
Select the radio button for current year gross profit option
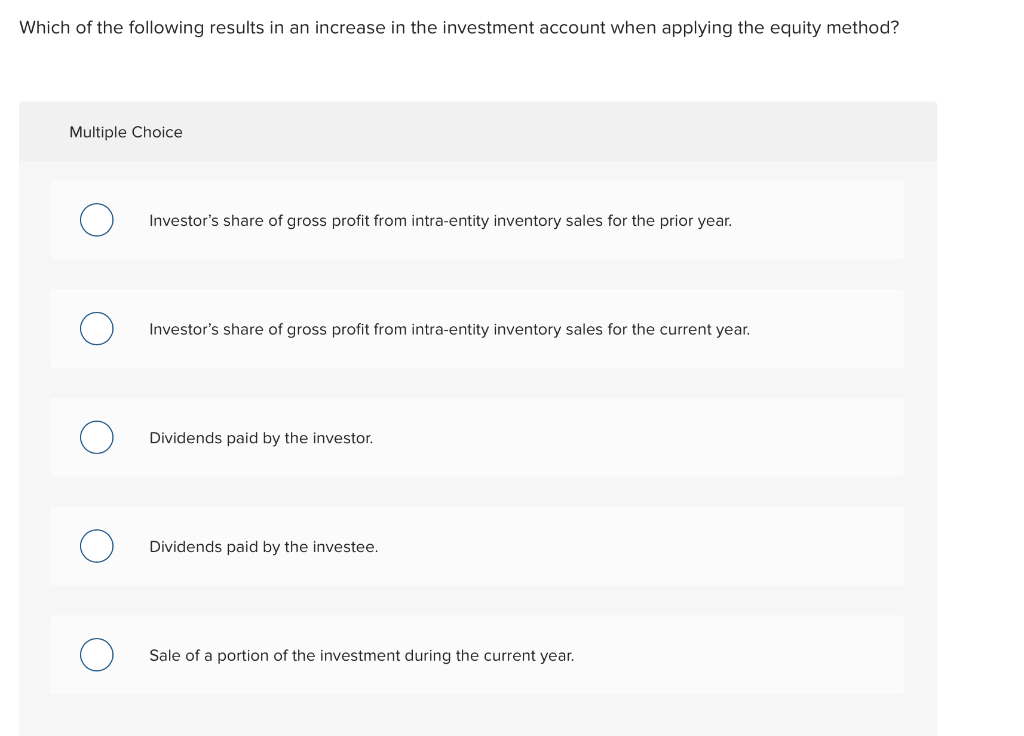(96, 328)
